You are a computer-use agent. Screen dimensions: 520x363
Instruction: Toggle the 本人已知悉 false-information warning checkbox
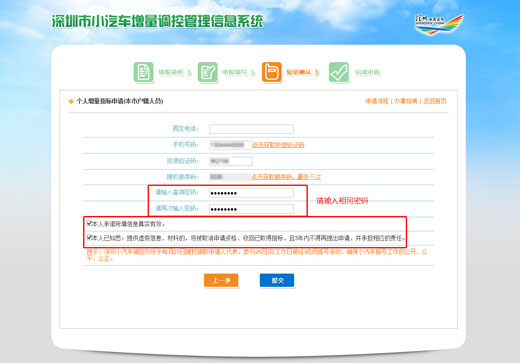[x=89, y=237]
